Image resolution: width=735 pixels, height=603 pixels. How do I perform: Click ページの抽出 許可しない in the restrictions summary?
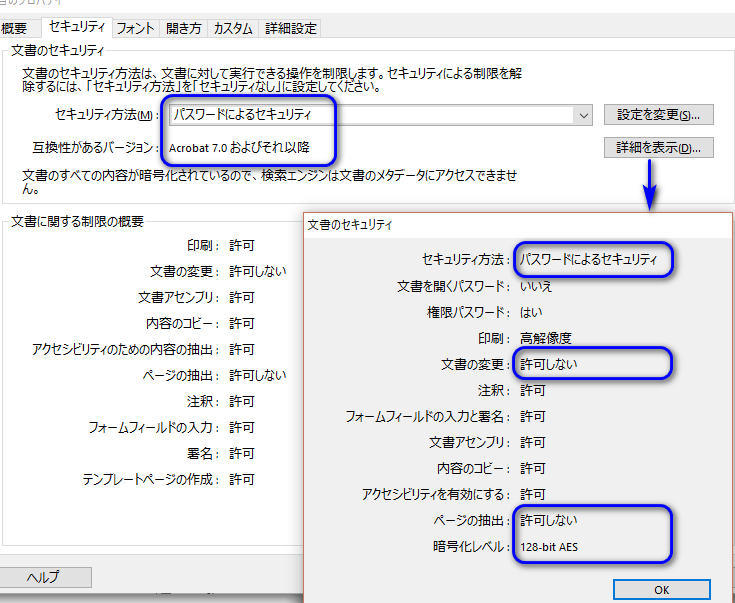point(257,375)
